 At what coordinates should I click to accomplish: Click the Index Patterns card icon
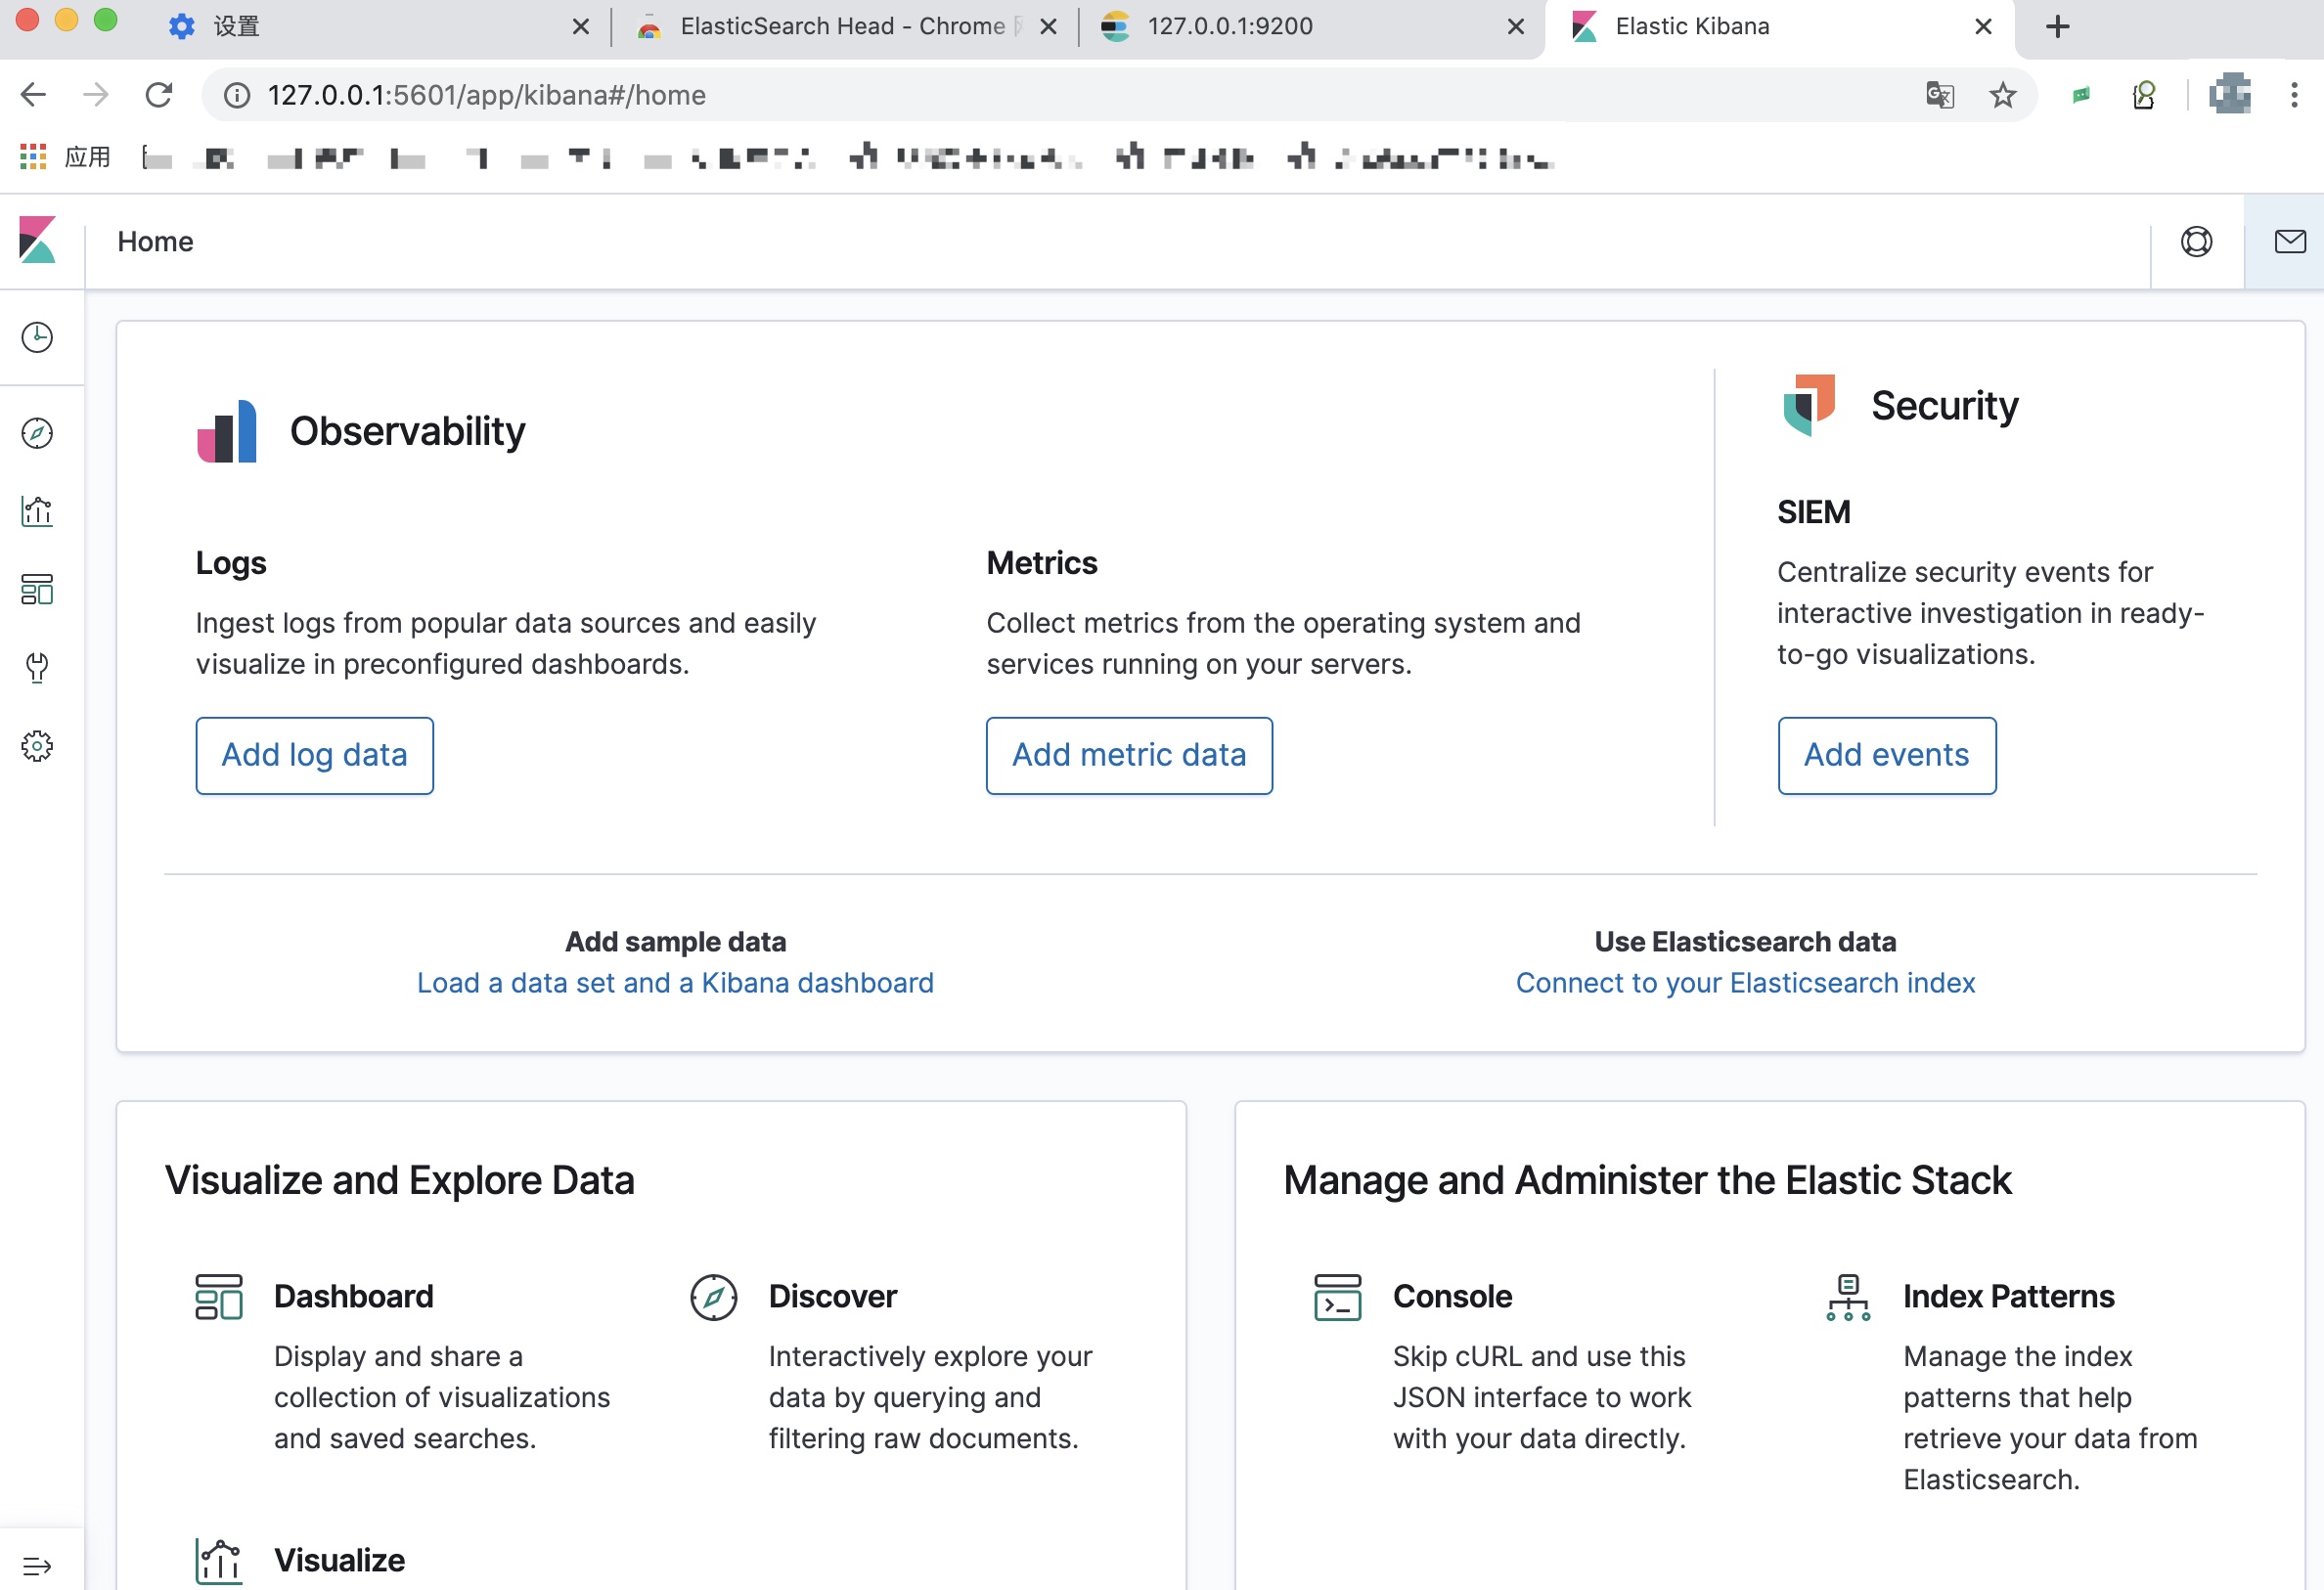pos(1848,1297)
